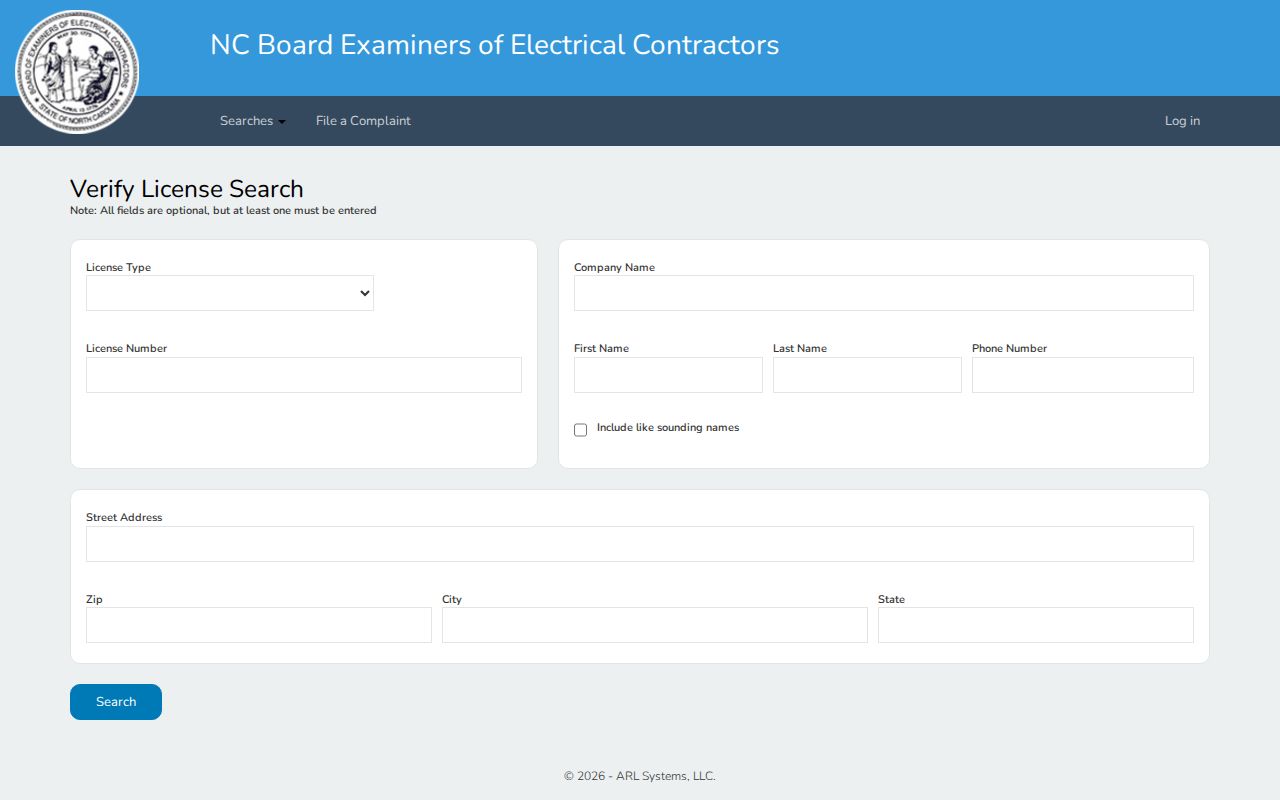
Task: Select the First Name input box
Action: coord(668,375)
